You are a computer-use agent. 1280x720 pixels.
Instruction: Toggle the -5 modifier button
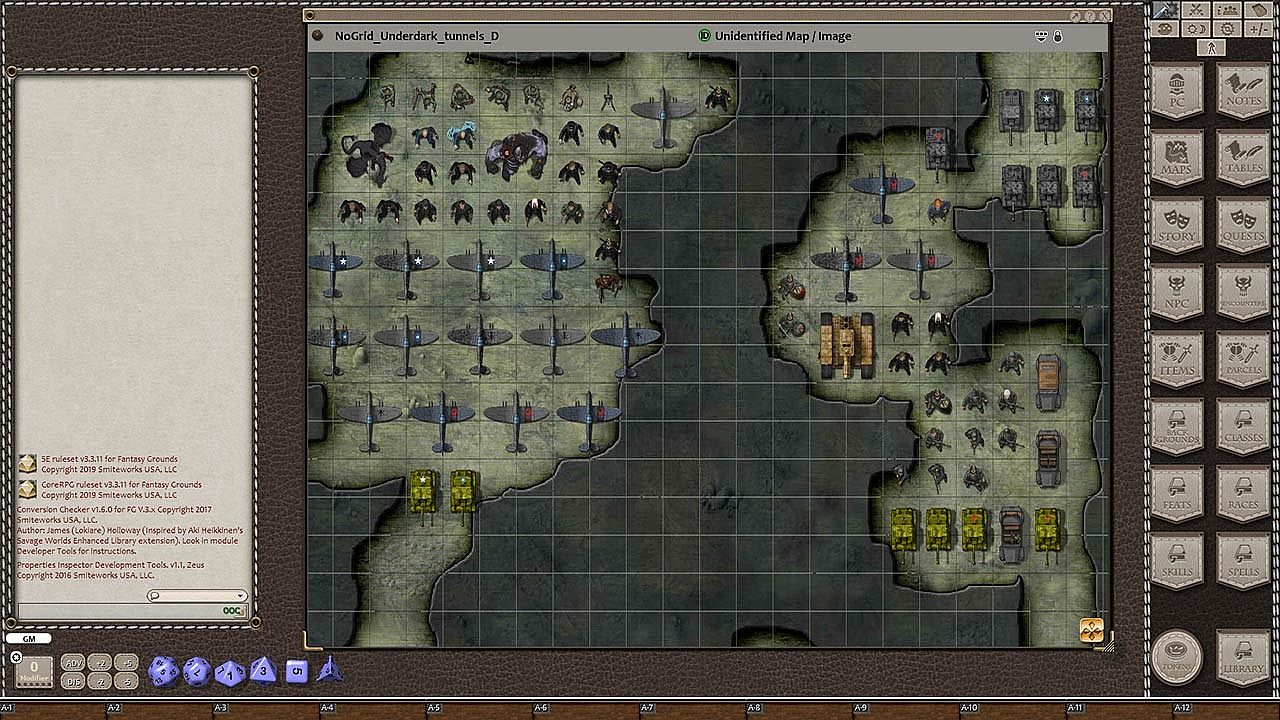click(x=126, y=681)
